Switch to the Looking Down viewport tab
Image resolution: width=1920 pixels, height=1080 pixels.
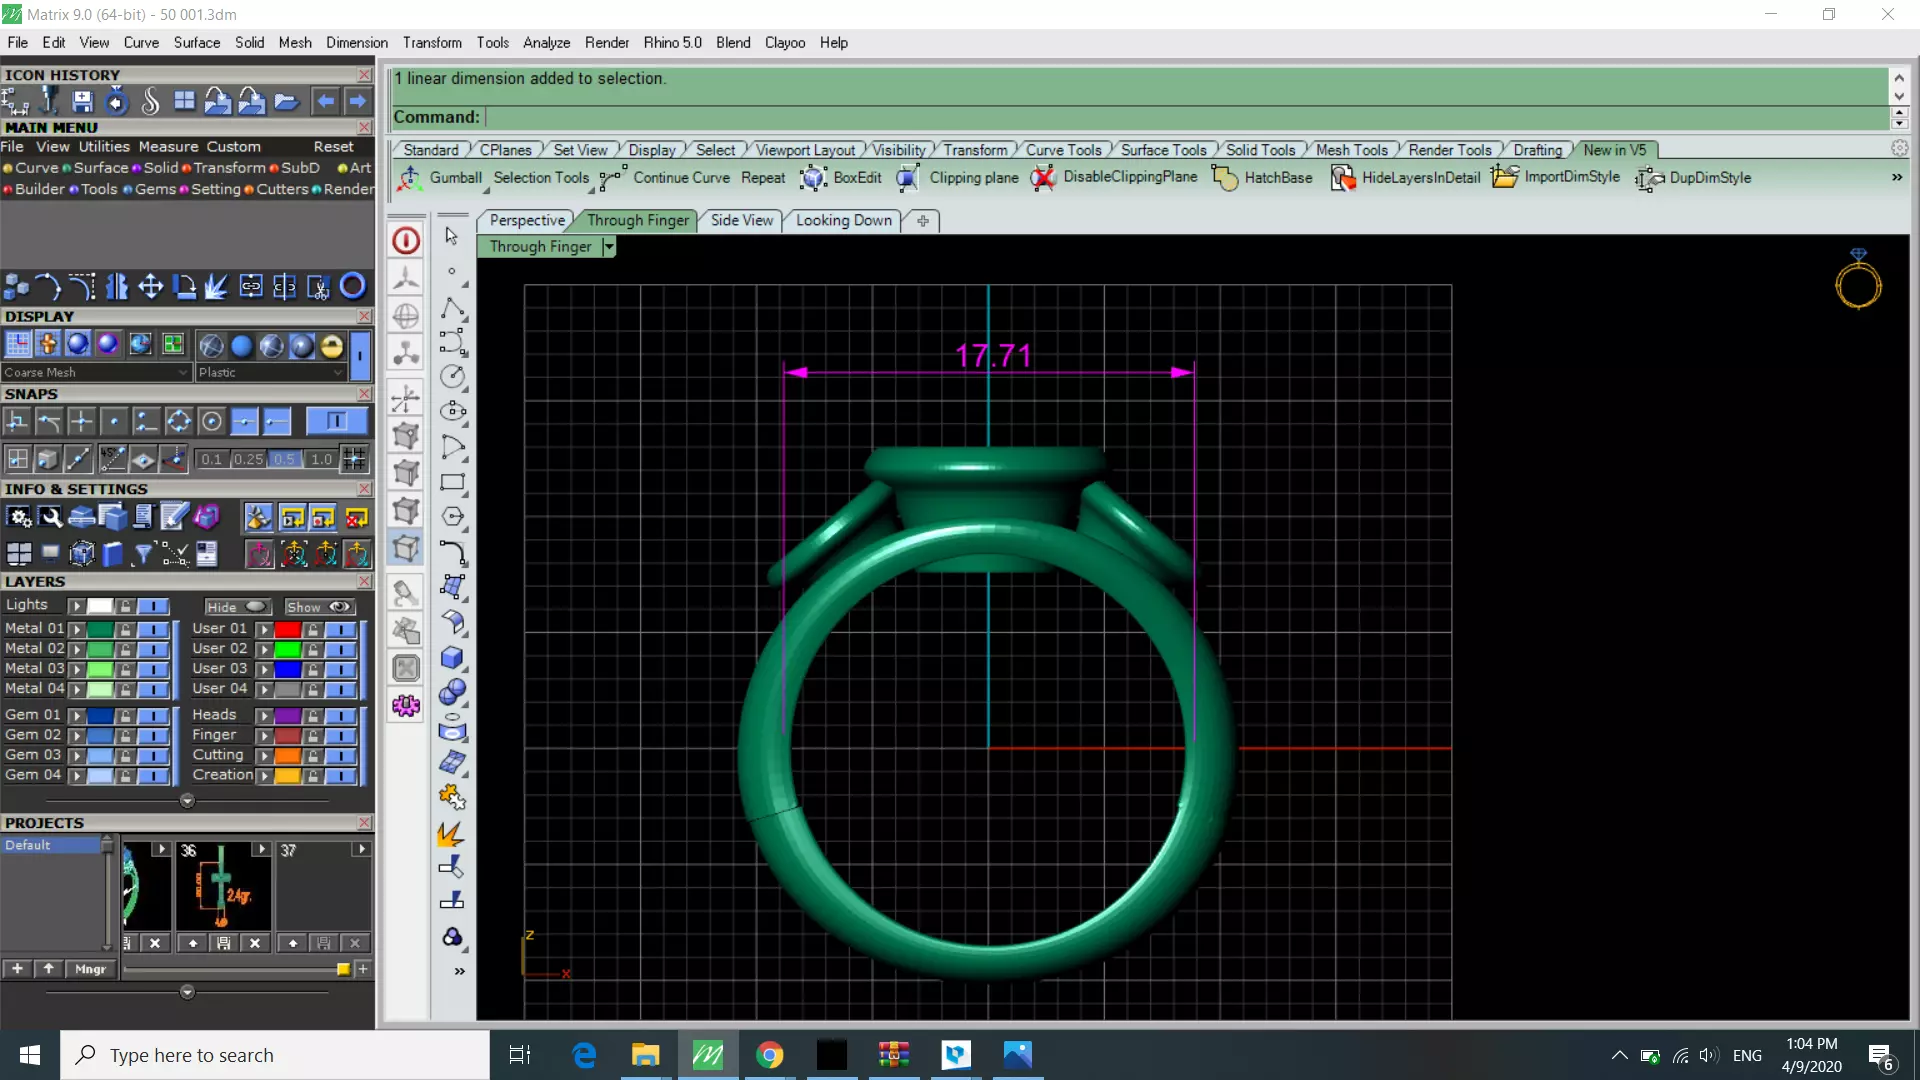844,221
